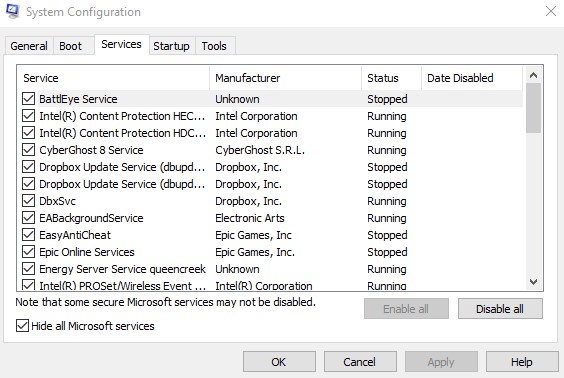
Task: Click the Electronic Arts manufacturer cell
Action: point(250,218)
